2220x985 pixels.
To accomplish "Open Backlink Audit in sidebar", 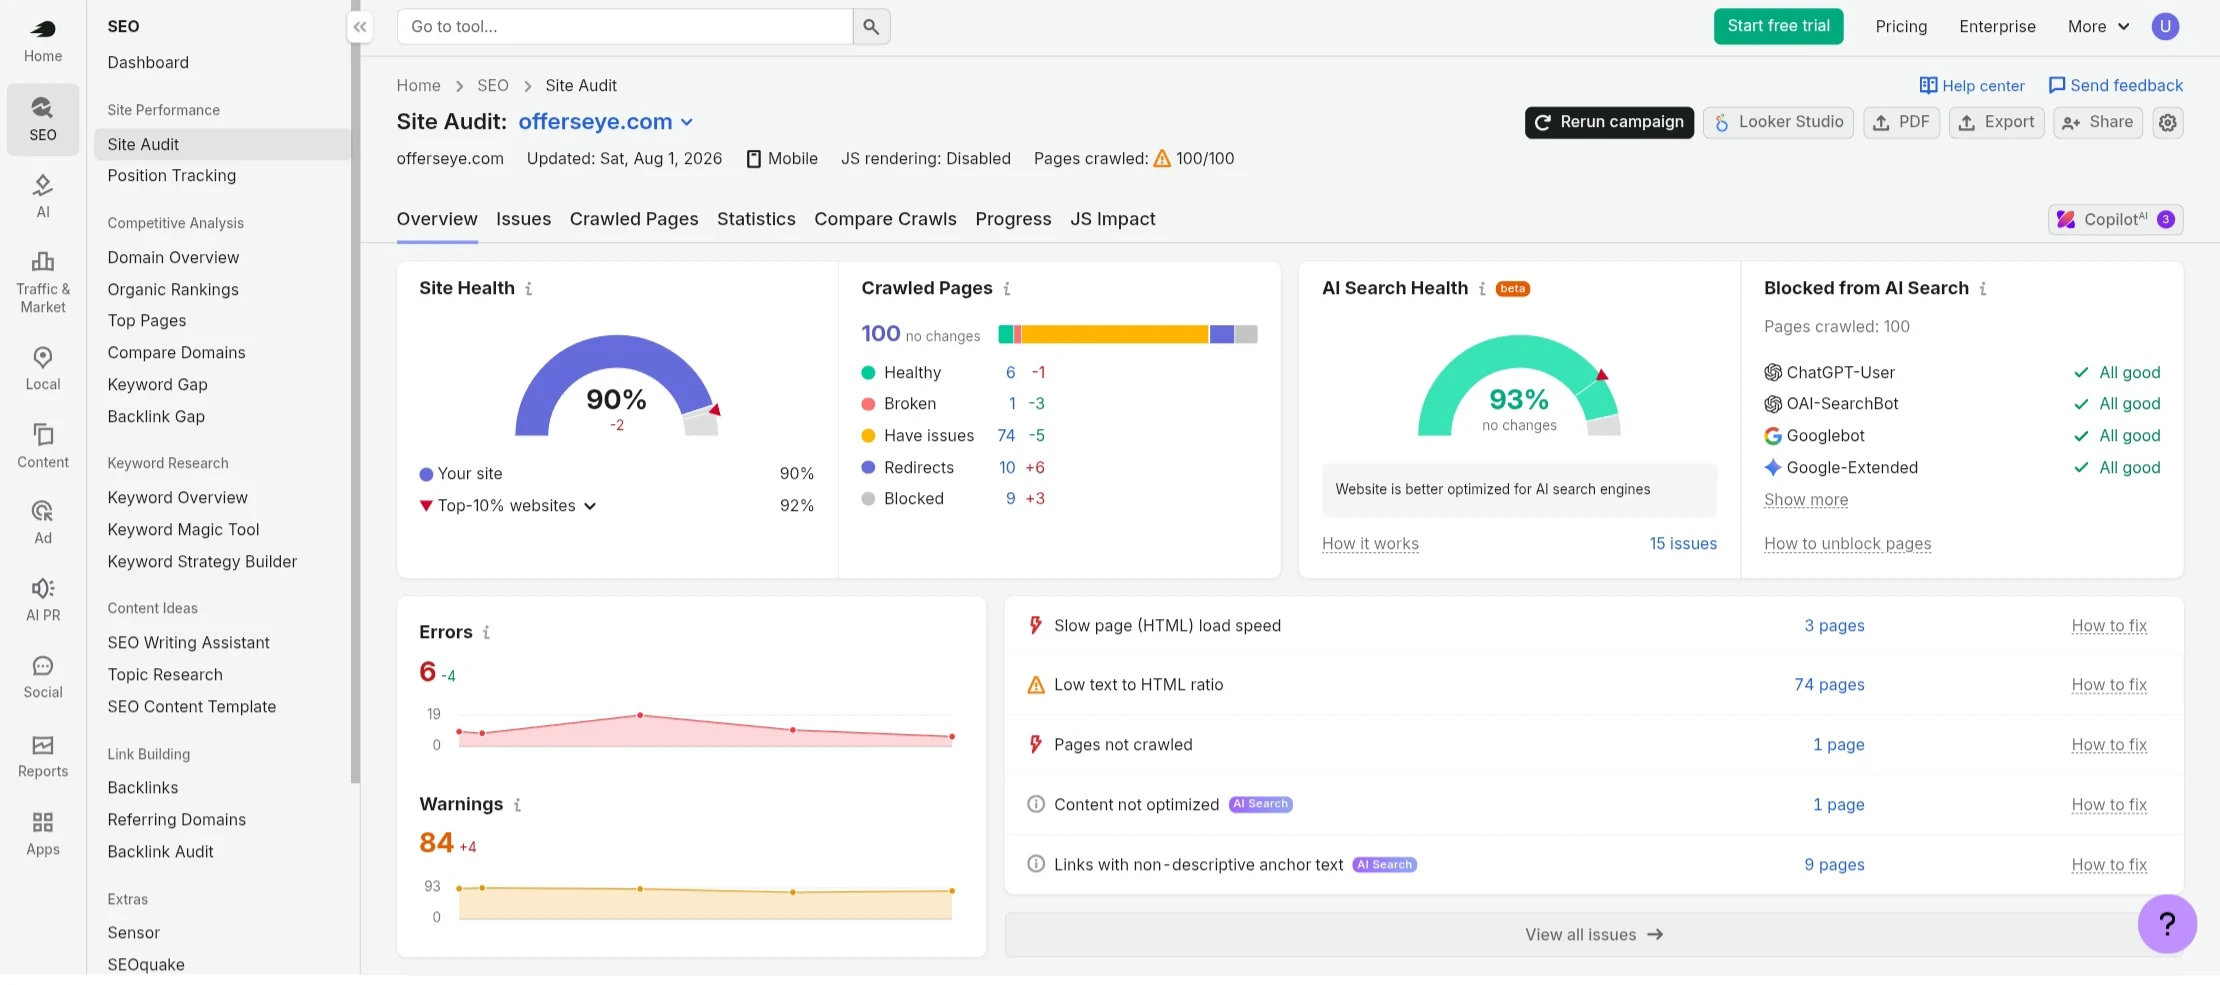I will [160, 852].
